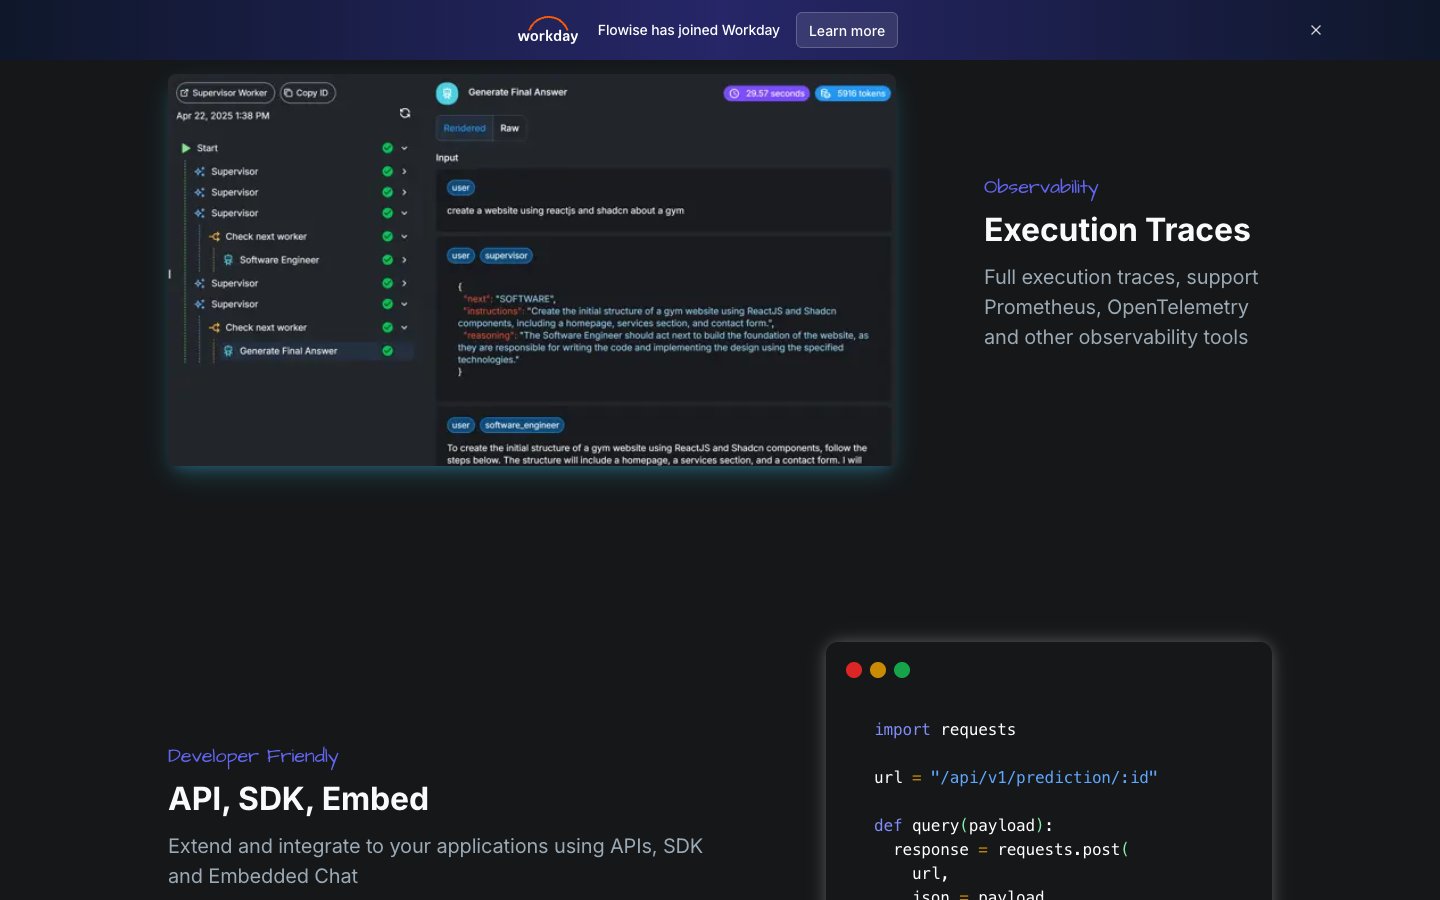Click the red dot in the code window
Image resolution: width=1440 pixels, height=900 pixels.
[x=854, y=670]
